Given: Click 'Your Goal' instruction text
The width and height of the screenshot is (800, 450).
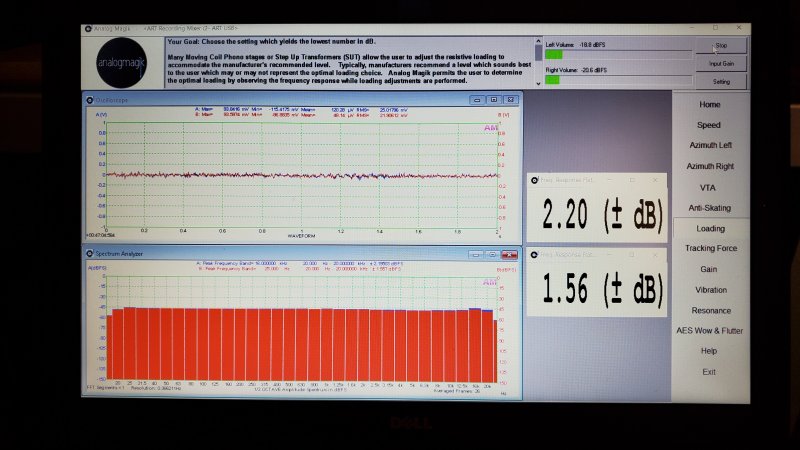Looking at the screenshot, I should [272, 42].
